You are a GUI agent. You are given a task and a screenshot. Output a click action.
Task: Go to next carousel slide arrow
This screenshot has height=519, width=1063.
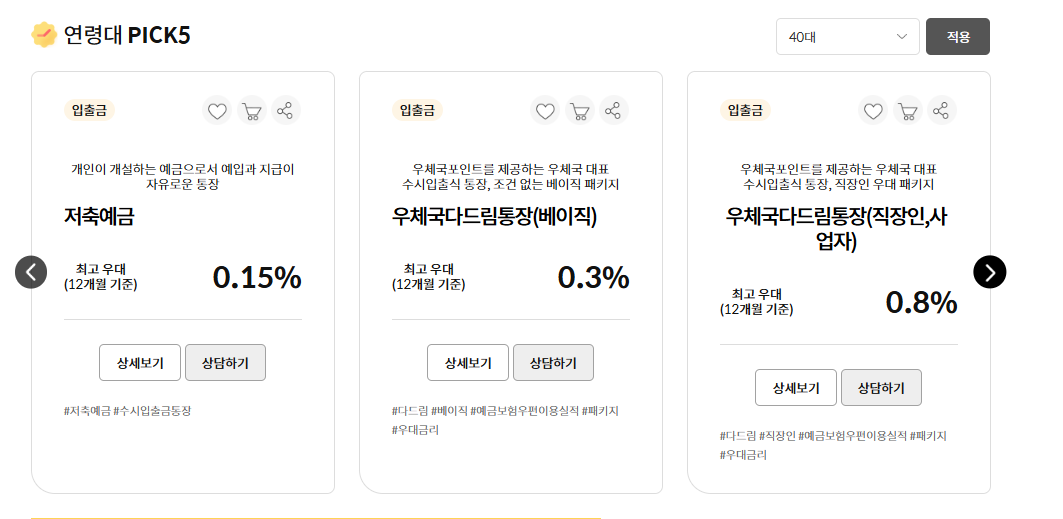click(x=990, y=272)
